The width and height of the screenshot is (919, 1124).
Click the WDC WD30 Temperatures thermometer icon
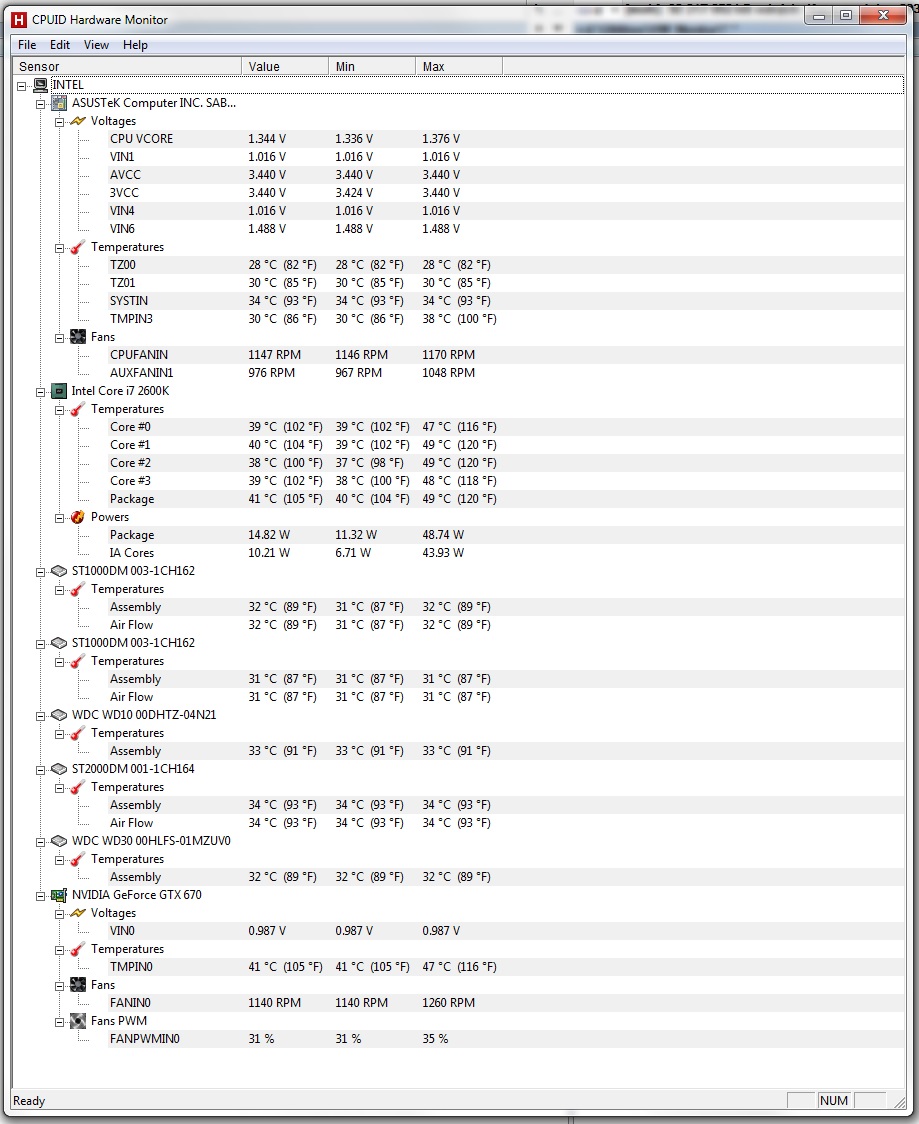coord(77,859)
